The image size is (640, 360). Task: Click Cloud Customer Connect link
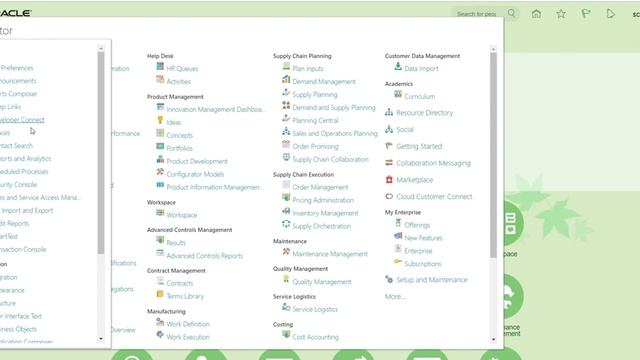[434, 196]
